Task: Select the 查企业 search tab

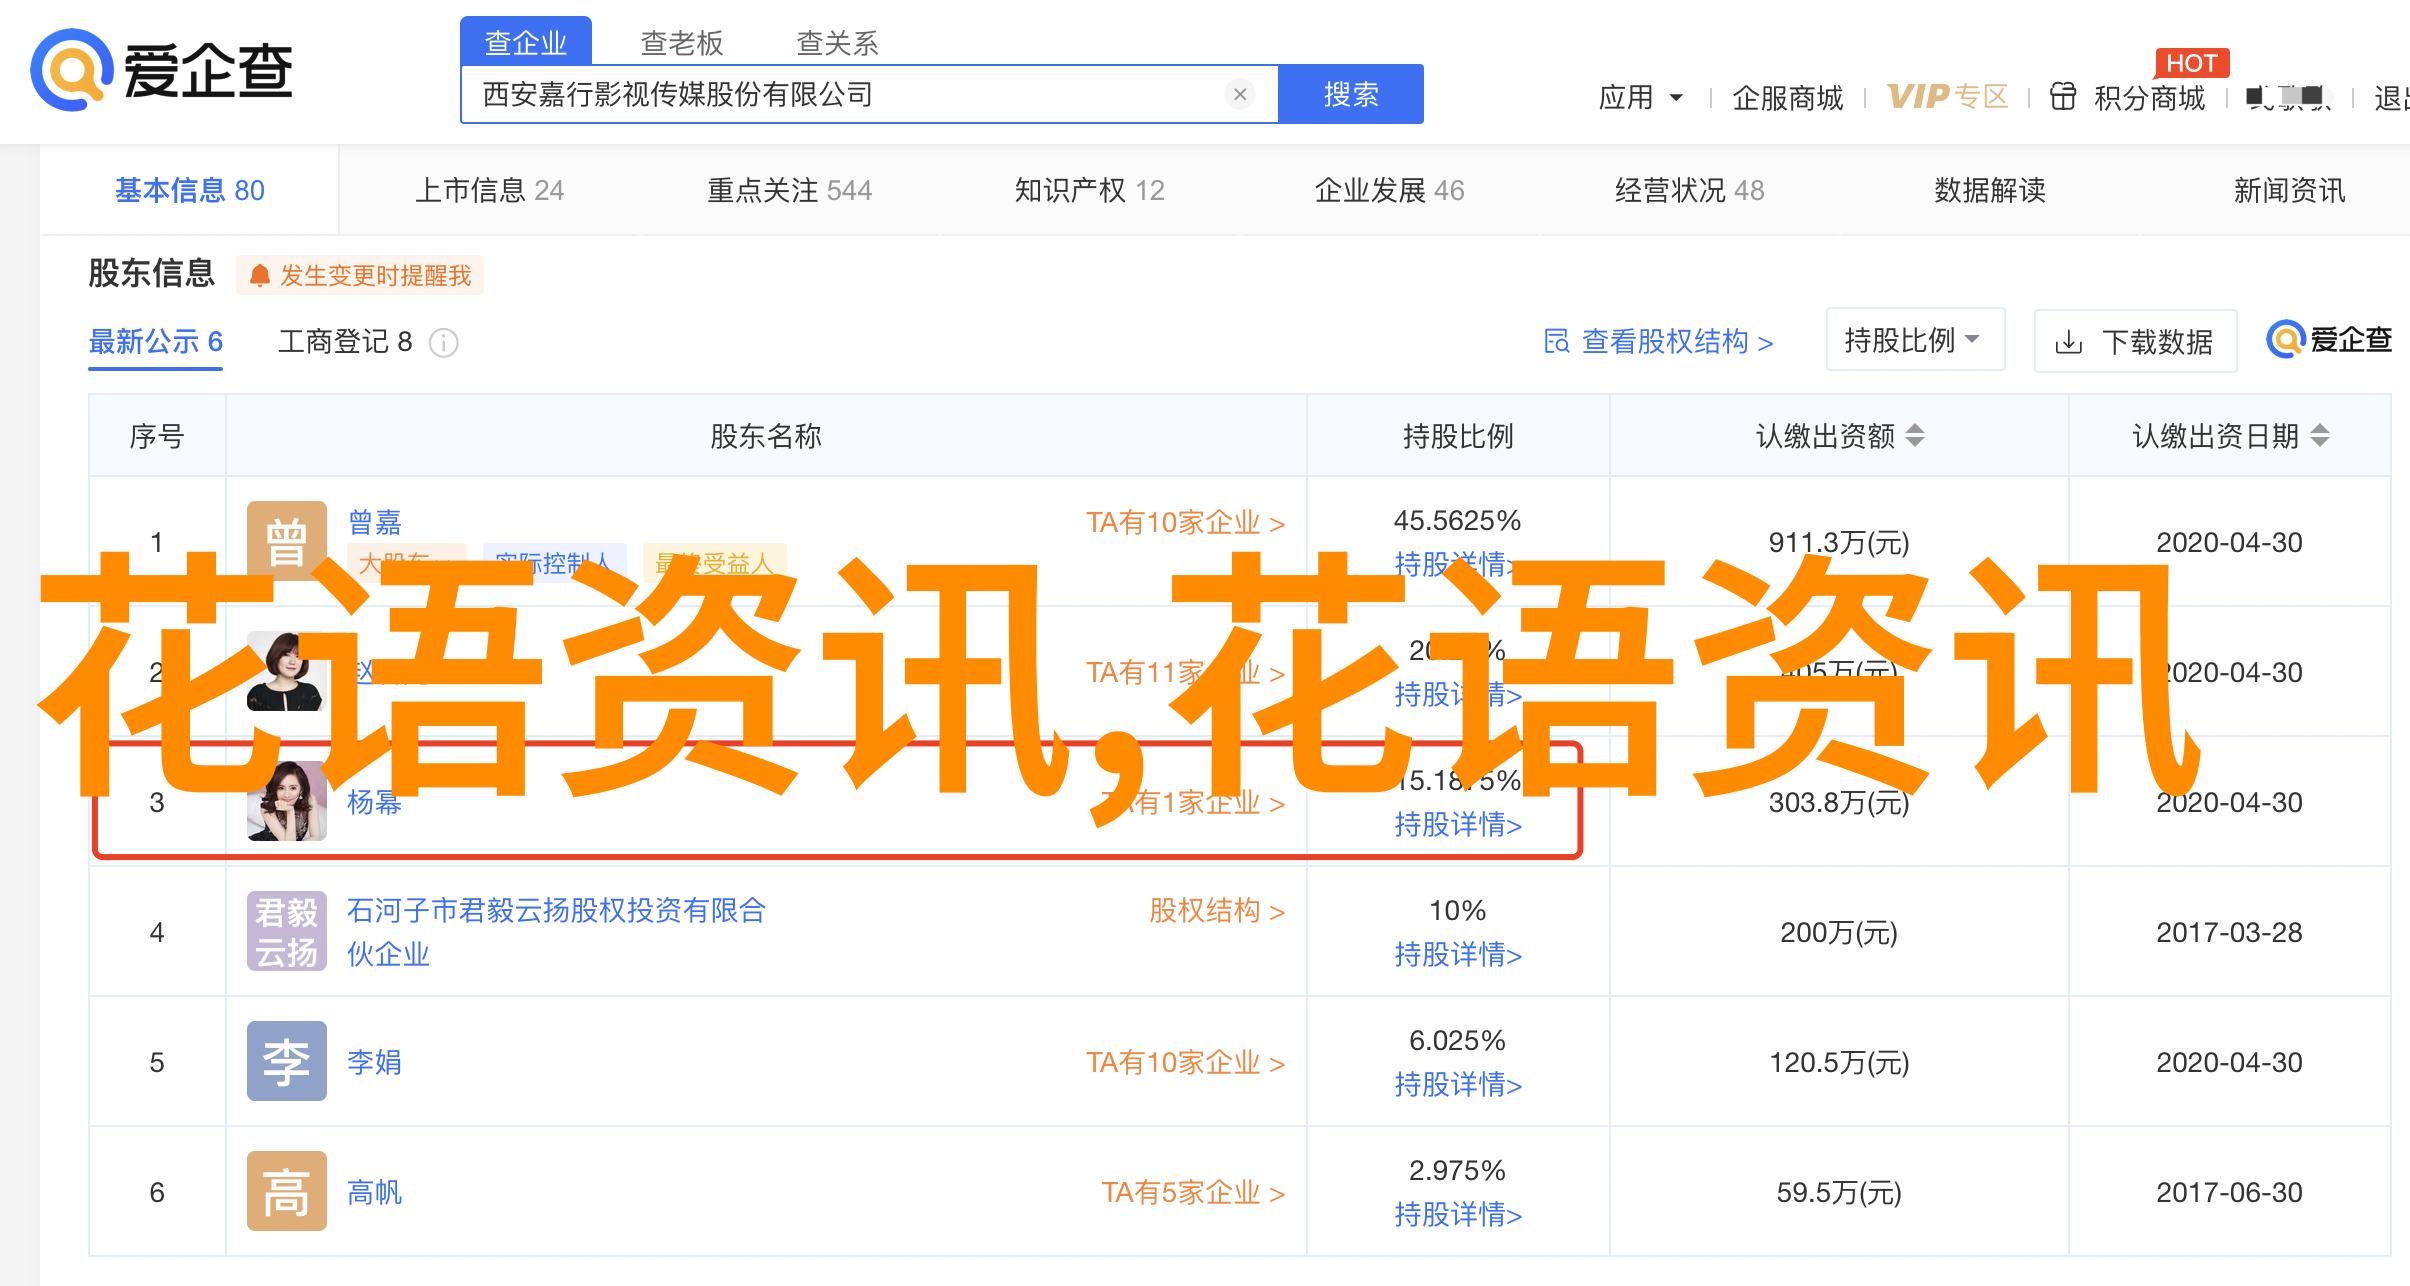Action: point(526,42)
